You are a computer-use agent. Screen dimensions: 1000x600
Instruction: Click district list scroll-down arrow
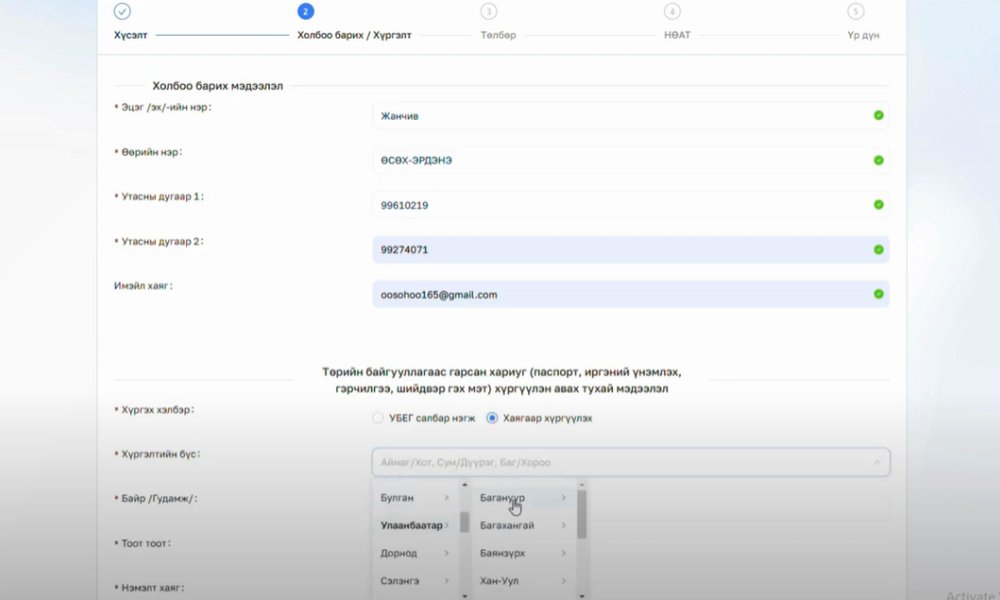coord(582,596)
